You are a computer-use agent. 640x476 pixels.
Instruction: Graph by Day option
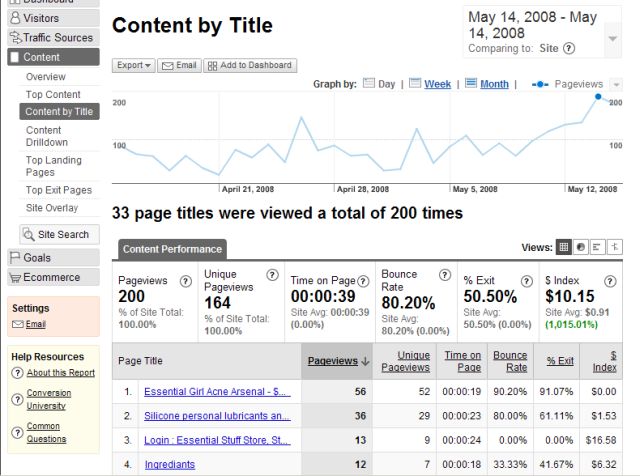click(x=386, y=84)
